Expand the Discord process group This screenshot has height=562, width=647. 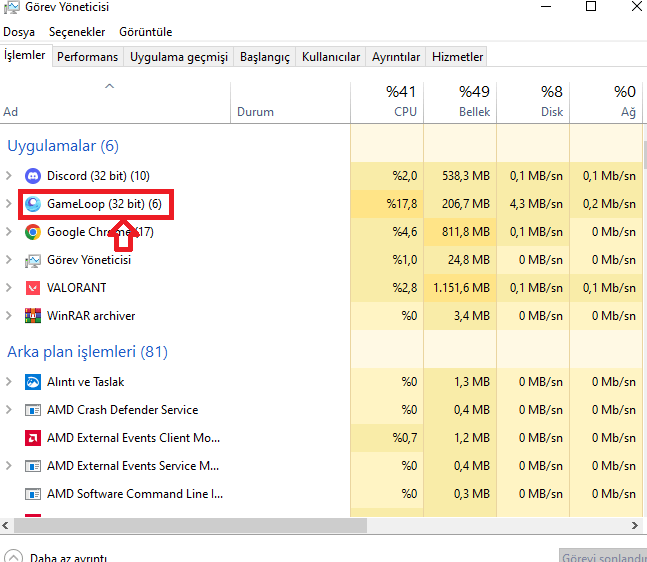tap(9, 176)
